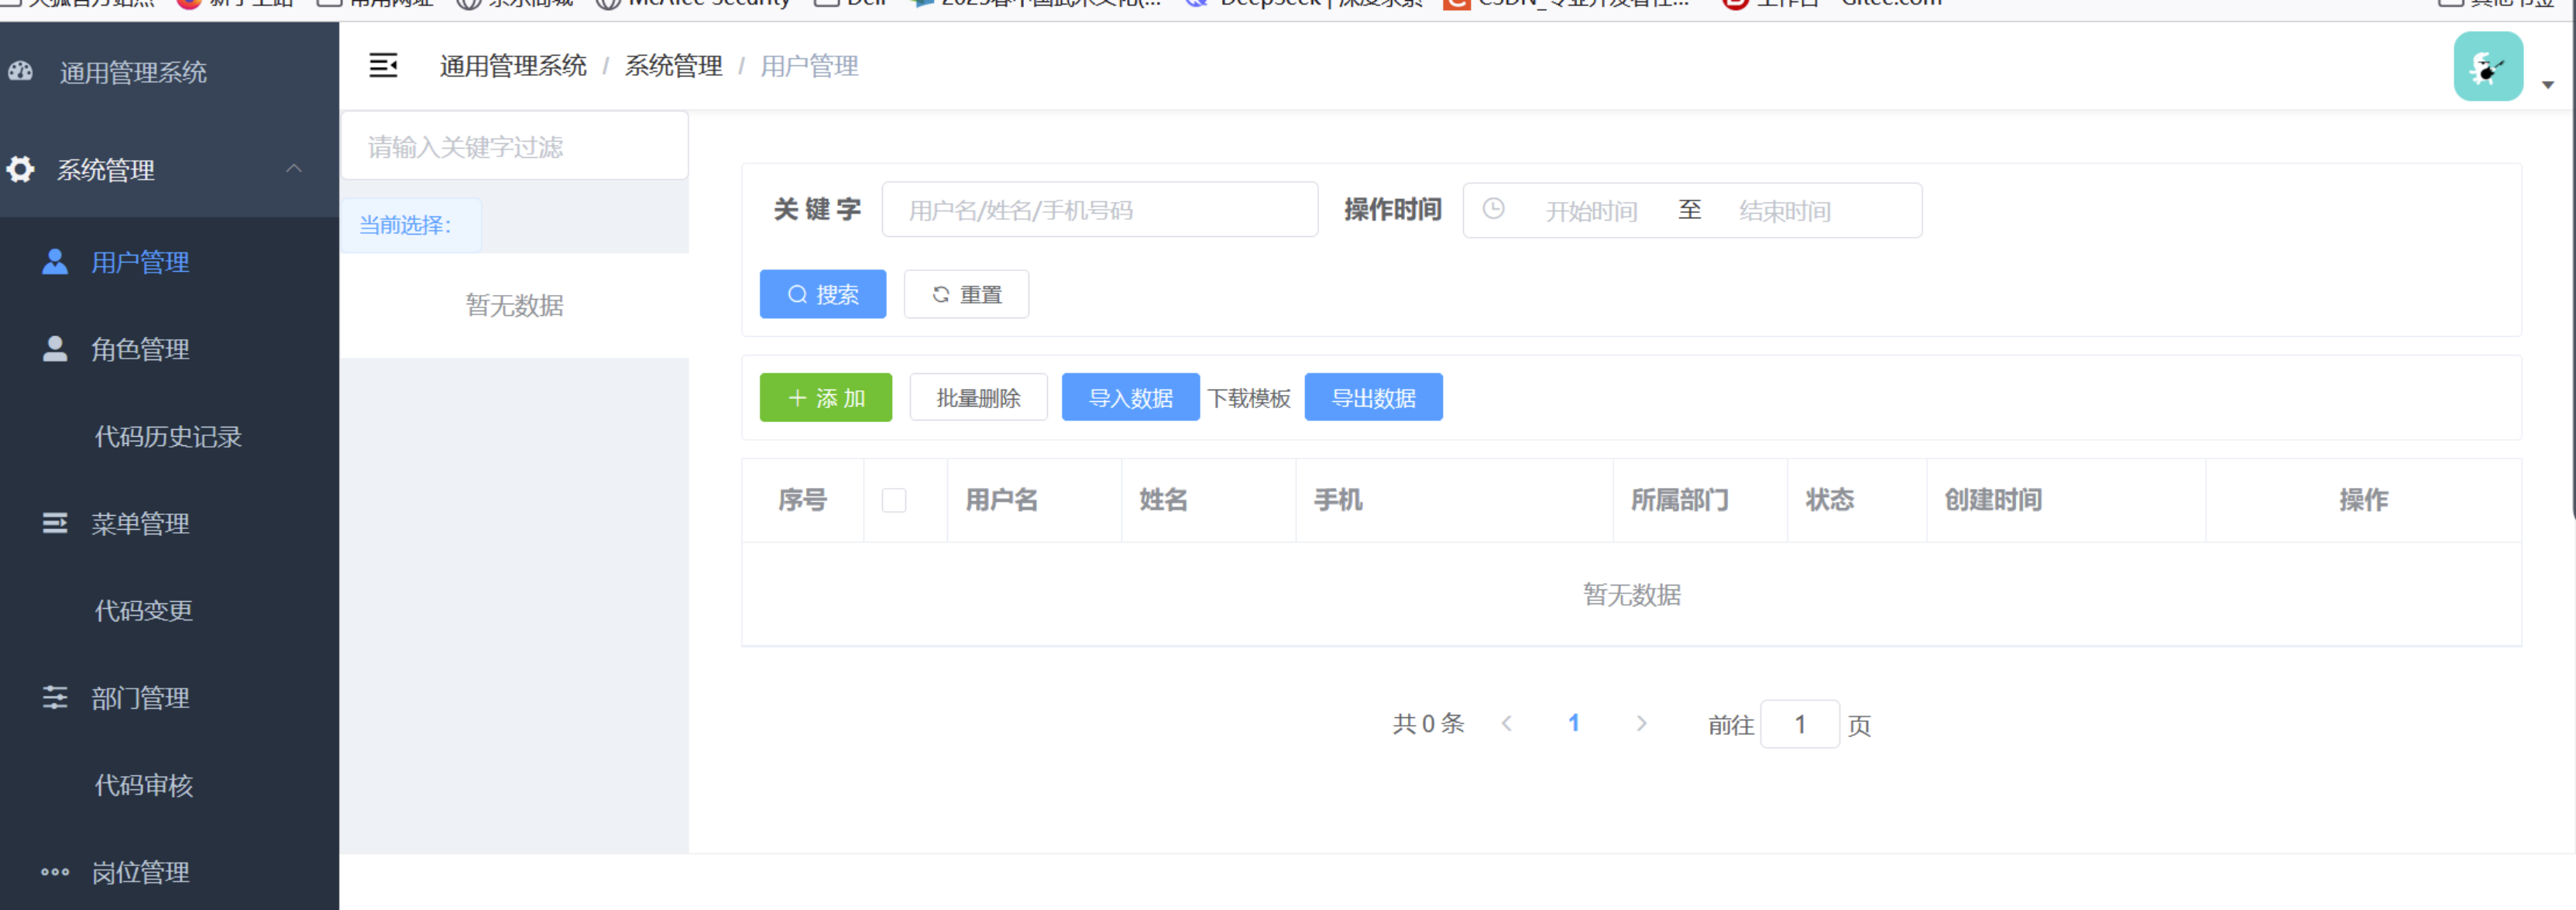Open 代码历史记录 in sidebar
This screenshot has width=2576, height=910.
tap(168, 437)
